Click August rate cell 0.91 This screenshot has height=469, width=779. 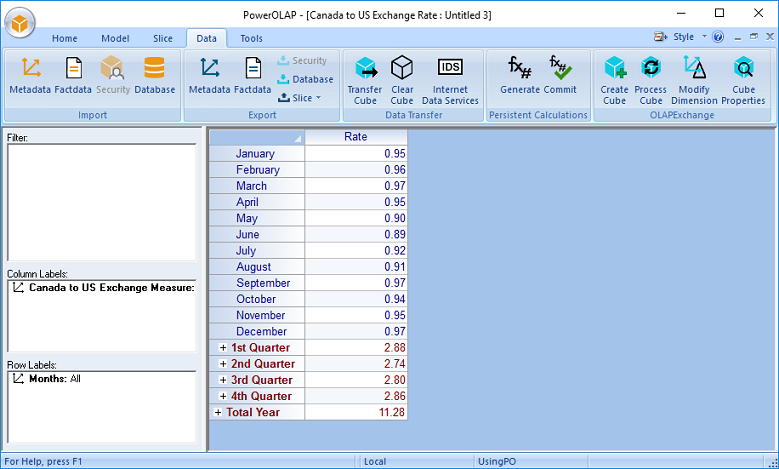coord(356,267)
